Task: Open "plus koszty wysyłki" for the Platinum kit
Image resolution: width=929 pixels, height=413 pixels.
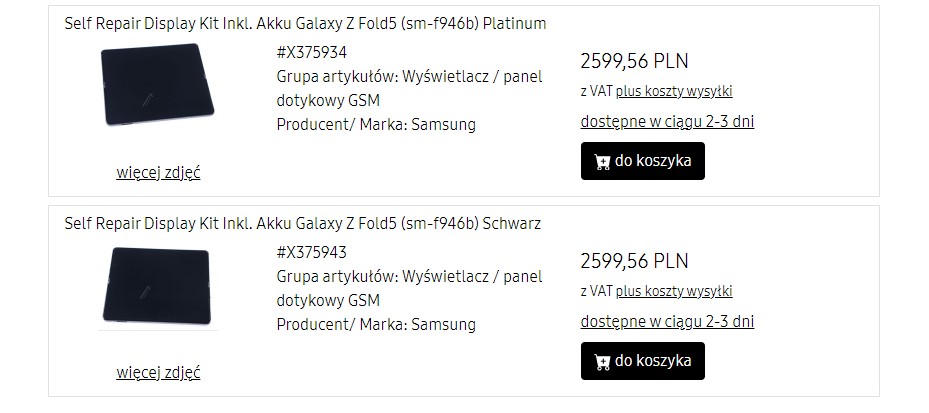Action: coord(674,91)
